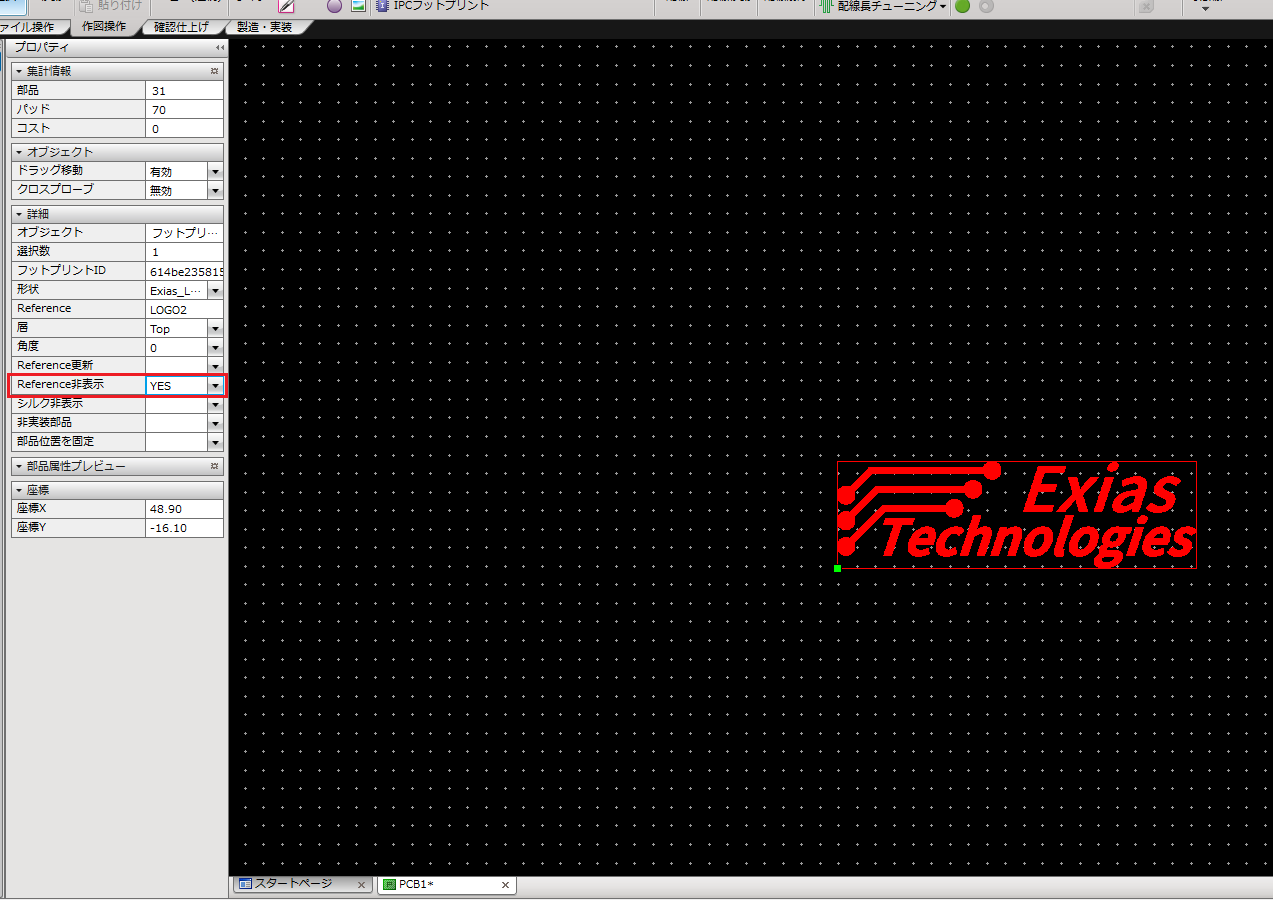Screen dimensions: 1273x900
Task: Open the ドラッグ移動 dropdown
Action: pos(215,172)
